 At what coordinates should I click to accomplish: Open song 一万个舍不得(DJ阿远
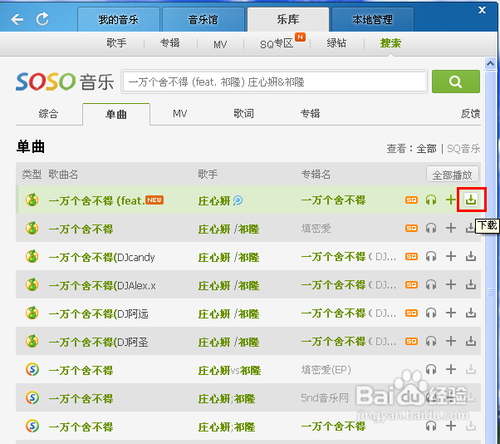[x=98, y=314]
